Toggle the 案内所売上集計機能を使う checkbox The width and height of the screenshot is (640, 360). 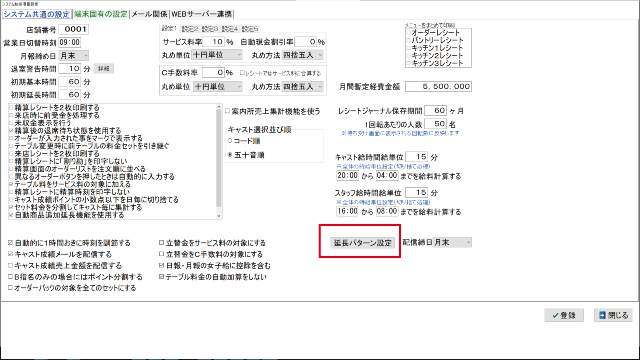coord(228,111)
